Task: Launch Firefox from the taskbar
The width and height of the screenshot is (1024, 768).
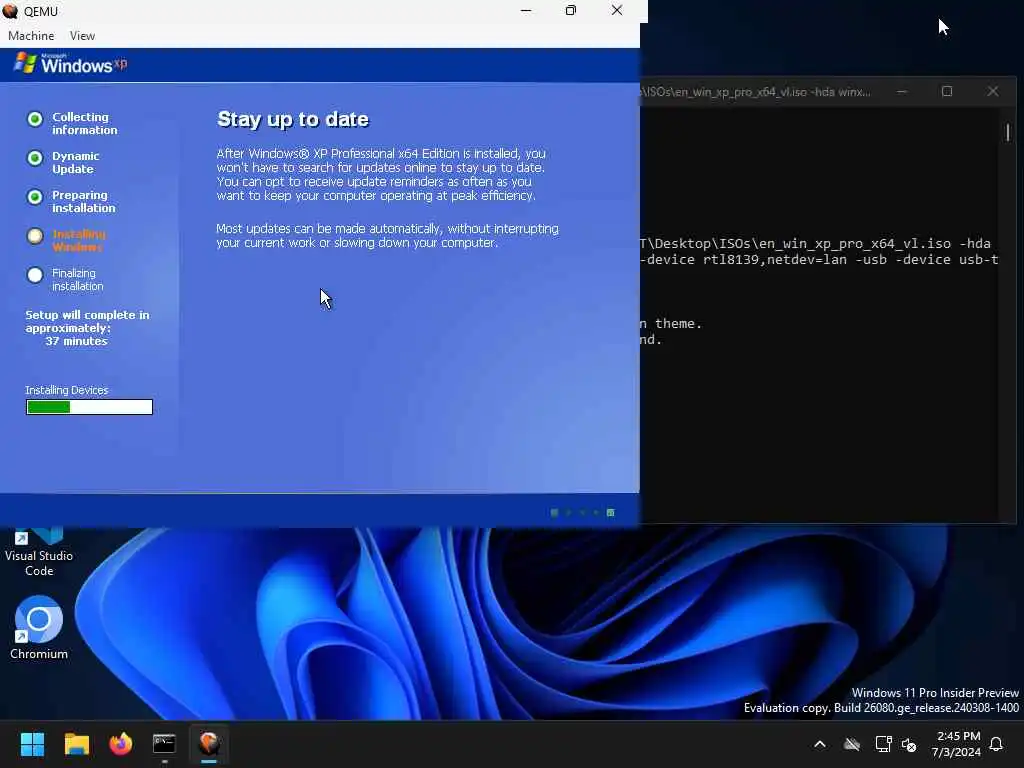Action: tap(121, 744)
